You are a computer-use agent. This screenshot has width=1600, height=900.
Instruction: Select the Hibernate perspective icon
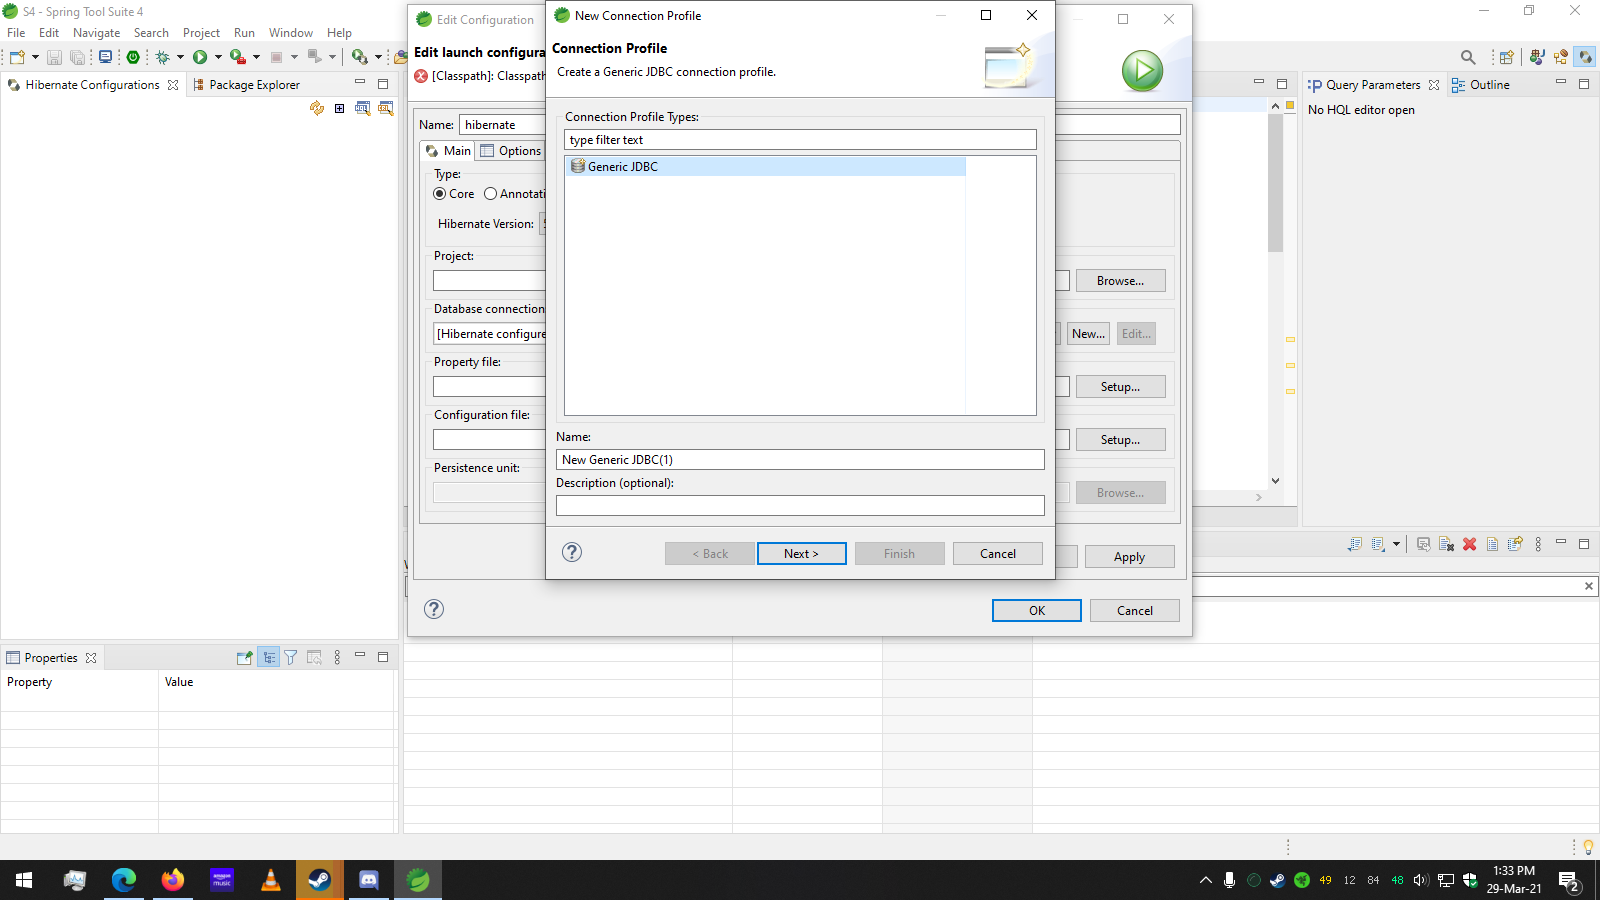(1585, 57)
